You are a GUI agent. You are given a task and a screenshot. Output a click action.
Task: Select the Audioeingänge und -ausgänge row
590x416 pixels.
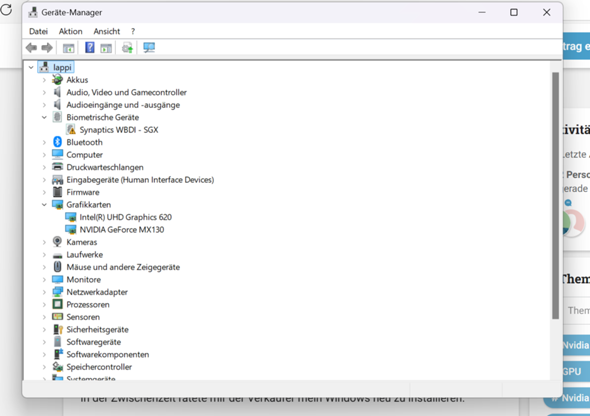pyautogui.click(x=123, y=105)
